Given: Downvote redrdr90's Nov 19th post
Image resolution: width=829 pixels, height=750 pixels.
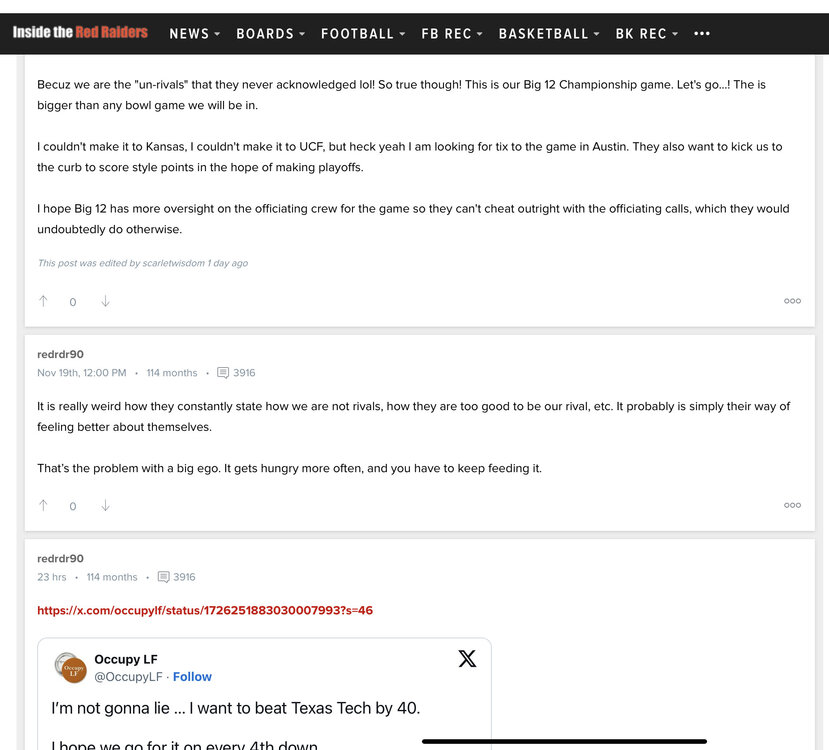Looking at the screenshot, I should pos(105,505).
